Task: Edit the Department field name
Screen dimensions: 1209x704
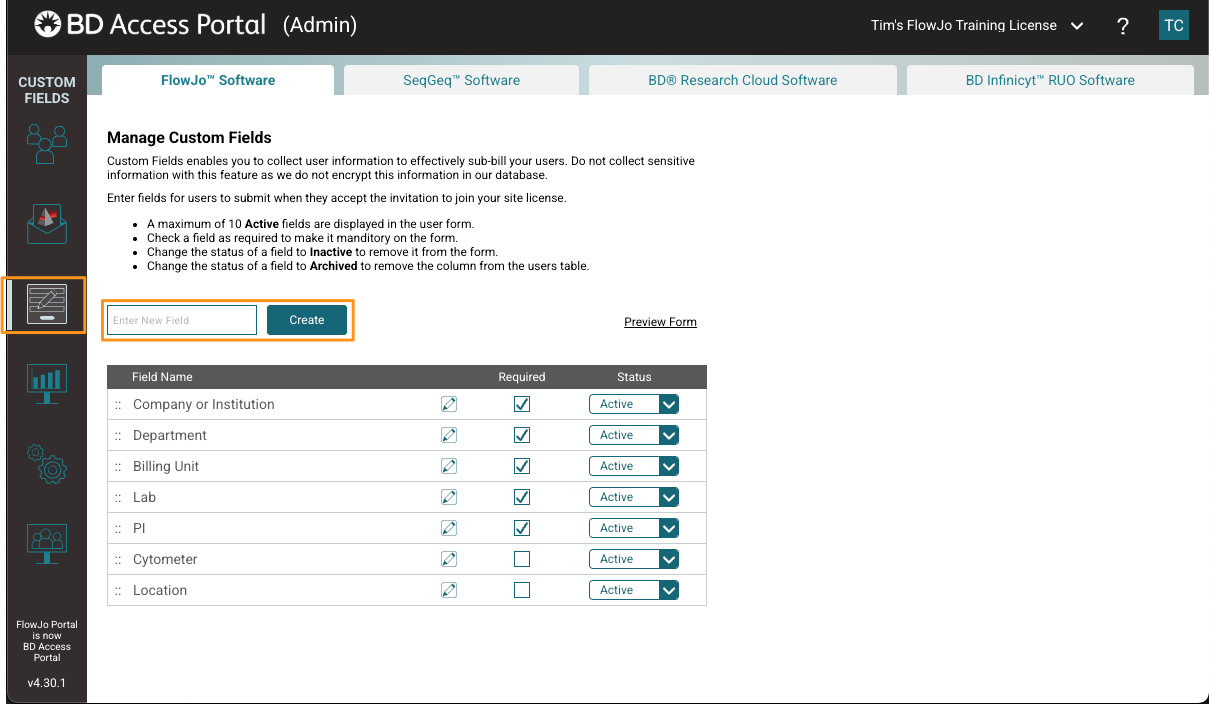Action: click(449, 435)
